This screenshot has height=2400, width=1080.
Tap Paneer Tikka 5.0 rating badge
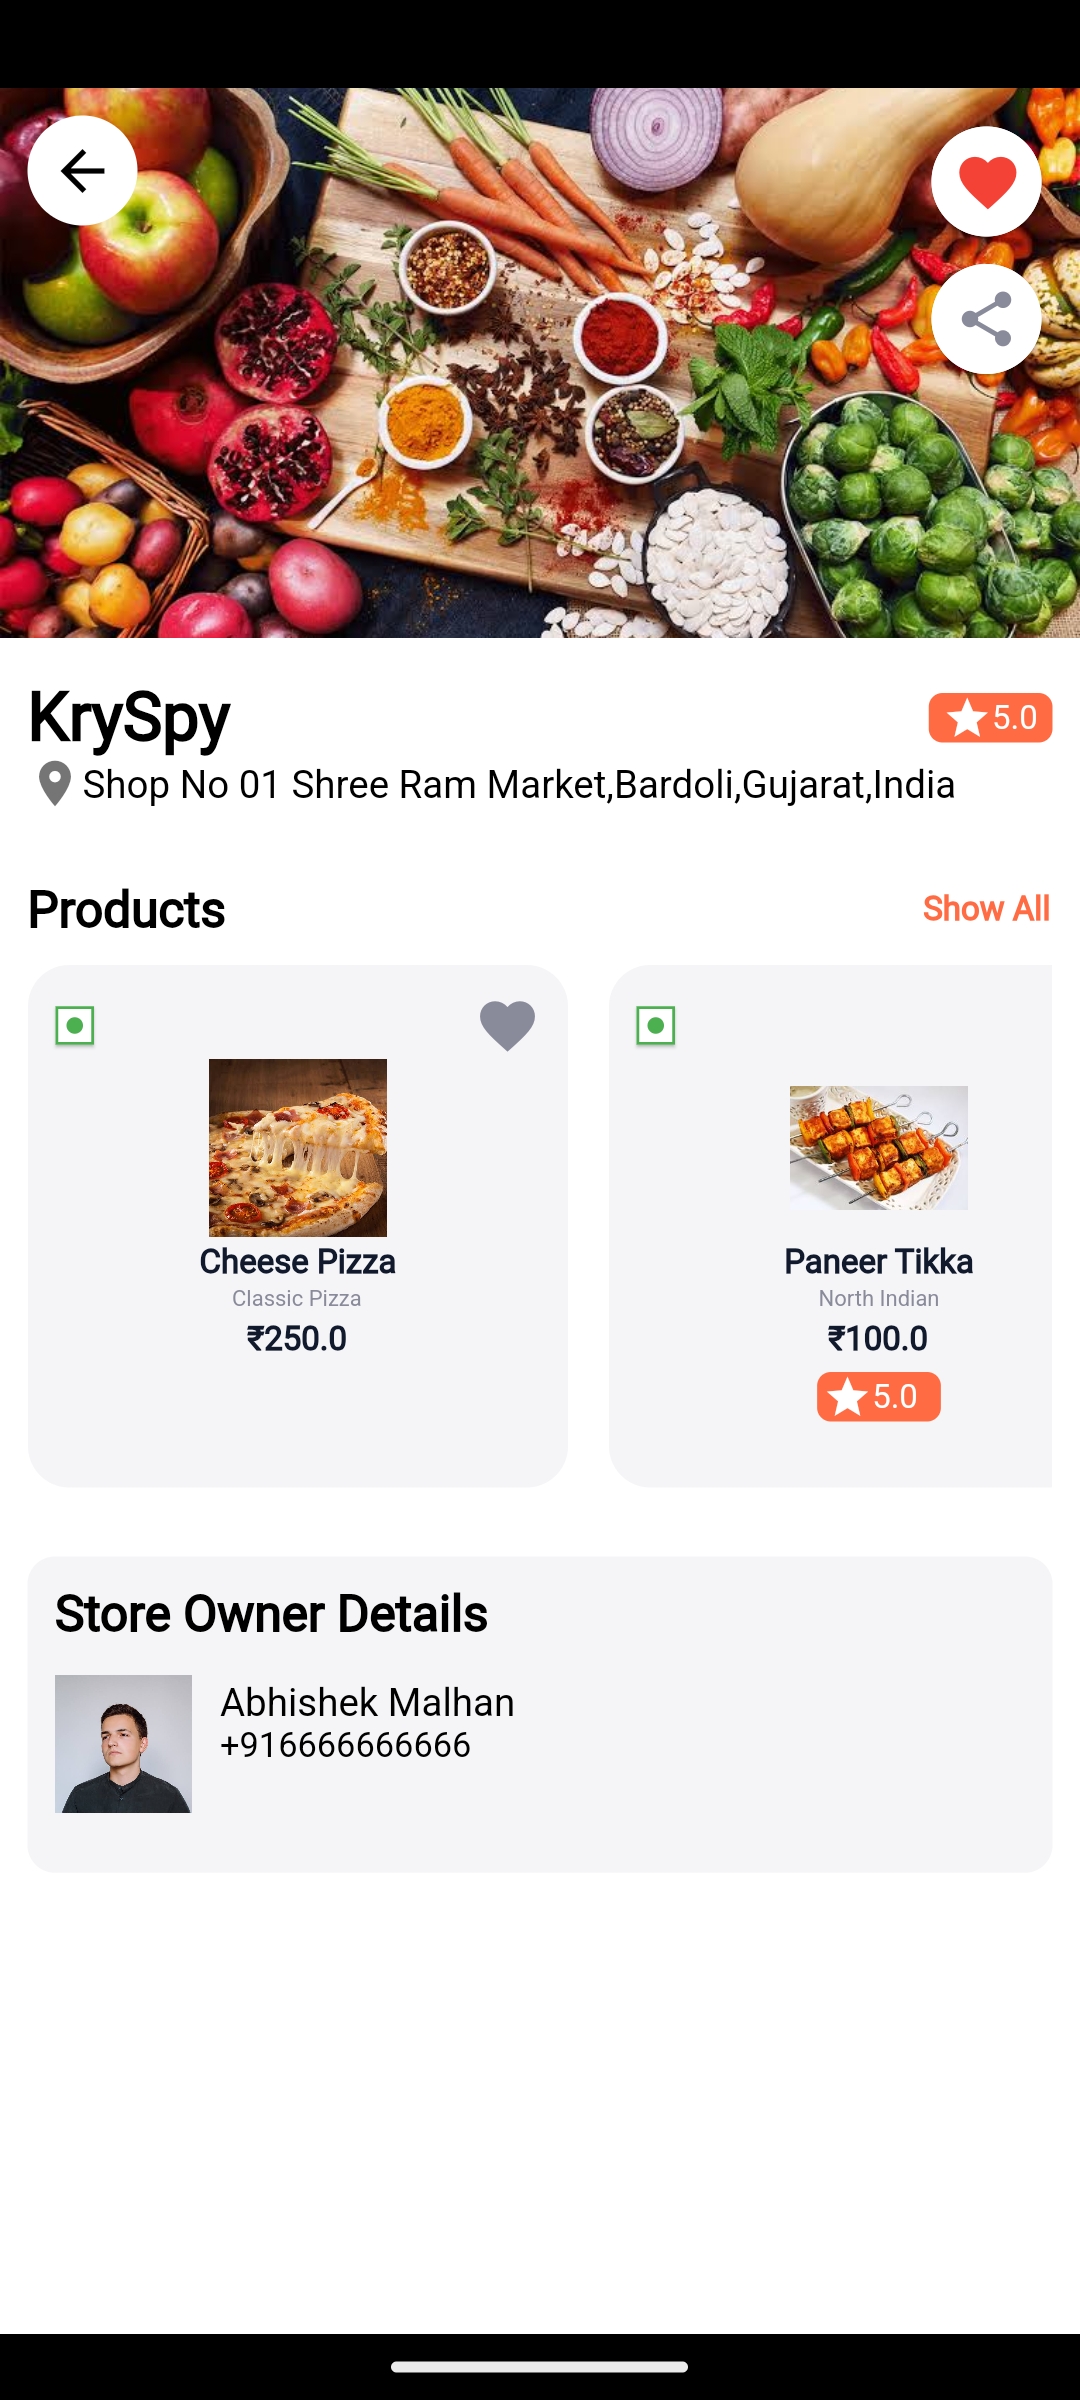tap(878, 1396)
